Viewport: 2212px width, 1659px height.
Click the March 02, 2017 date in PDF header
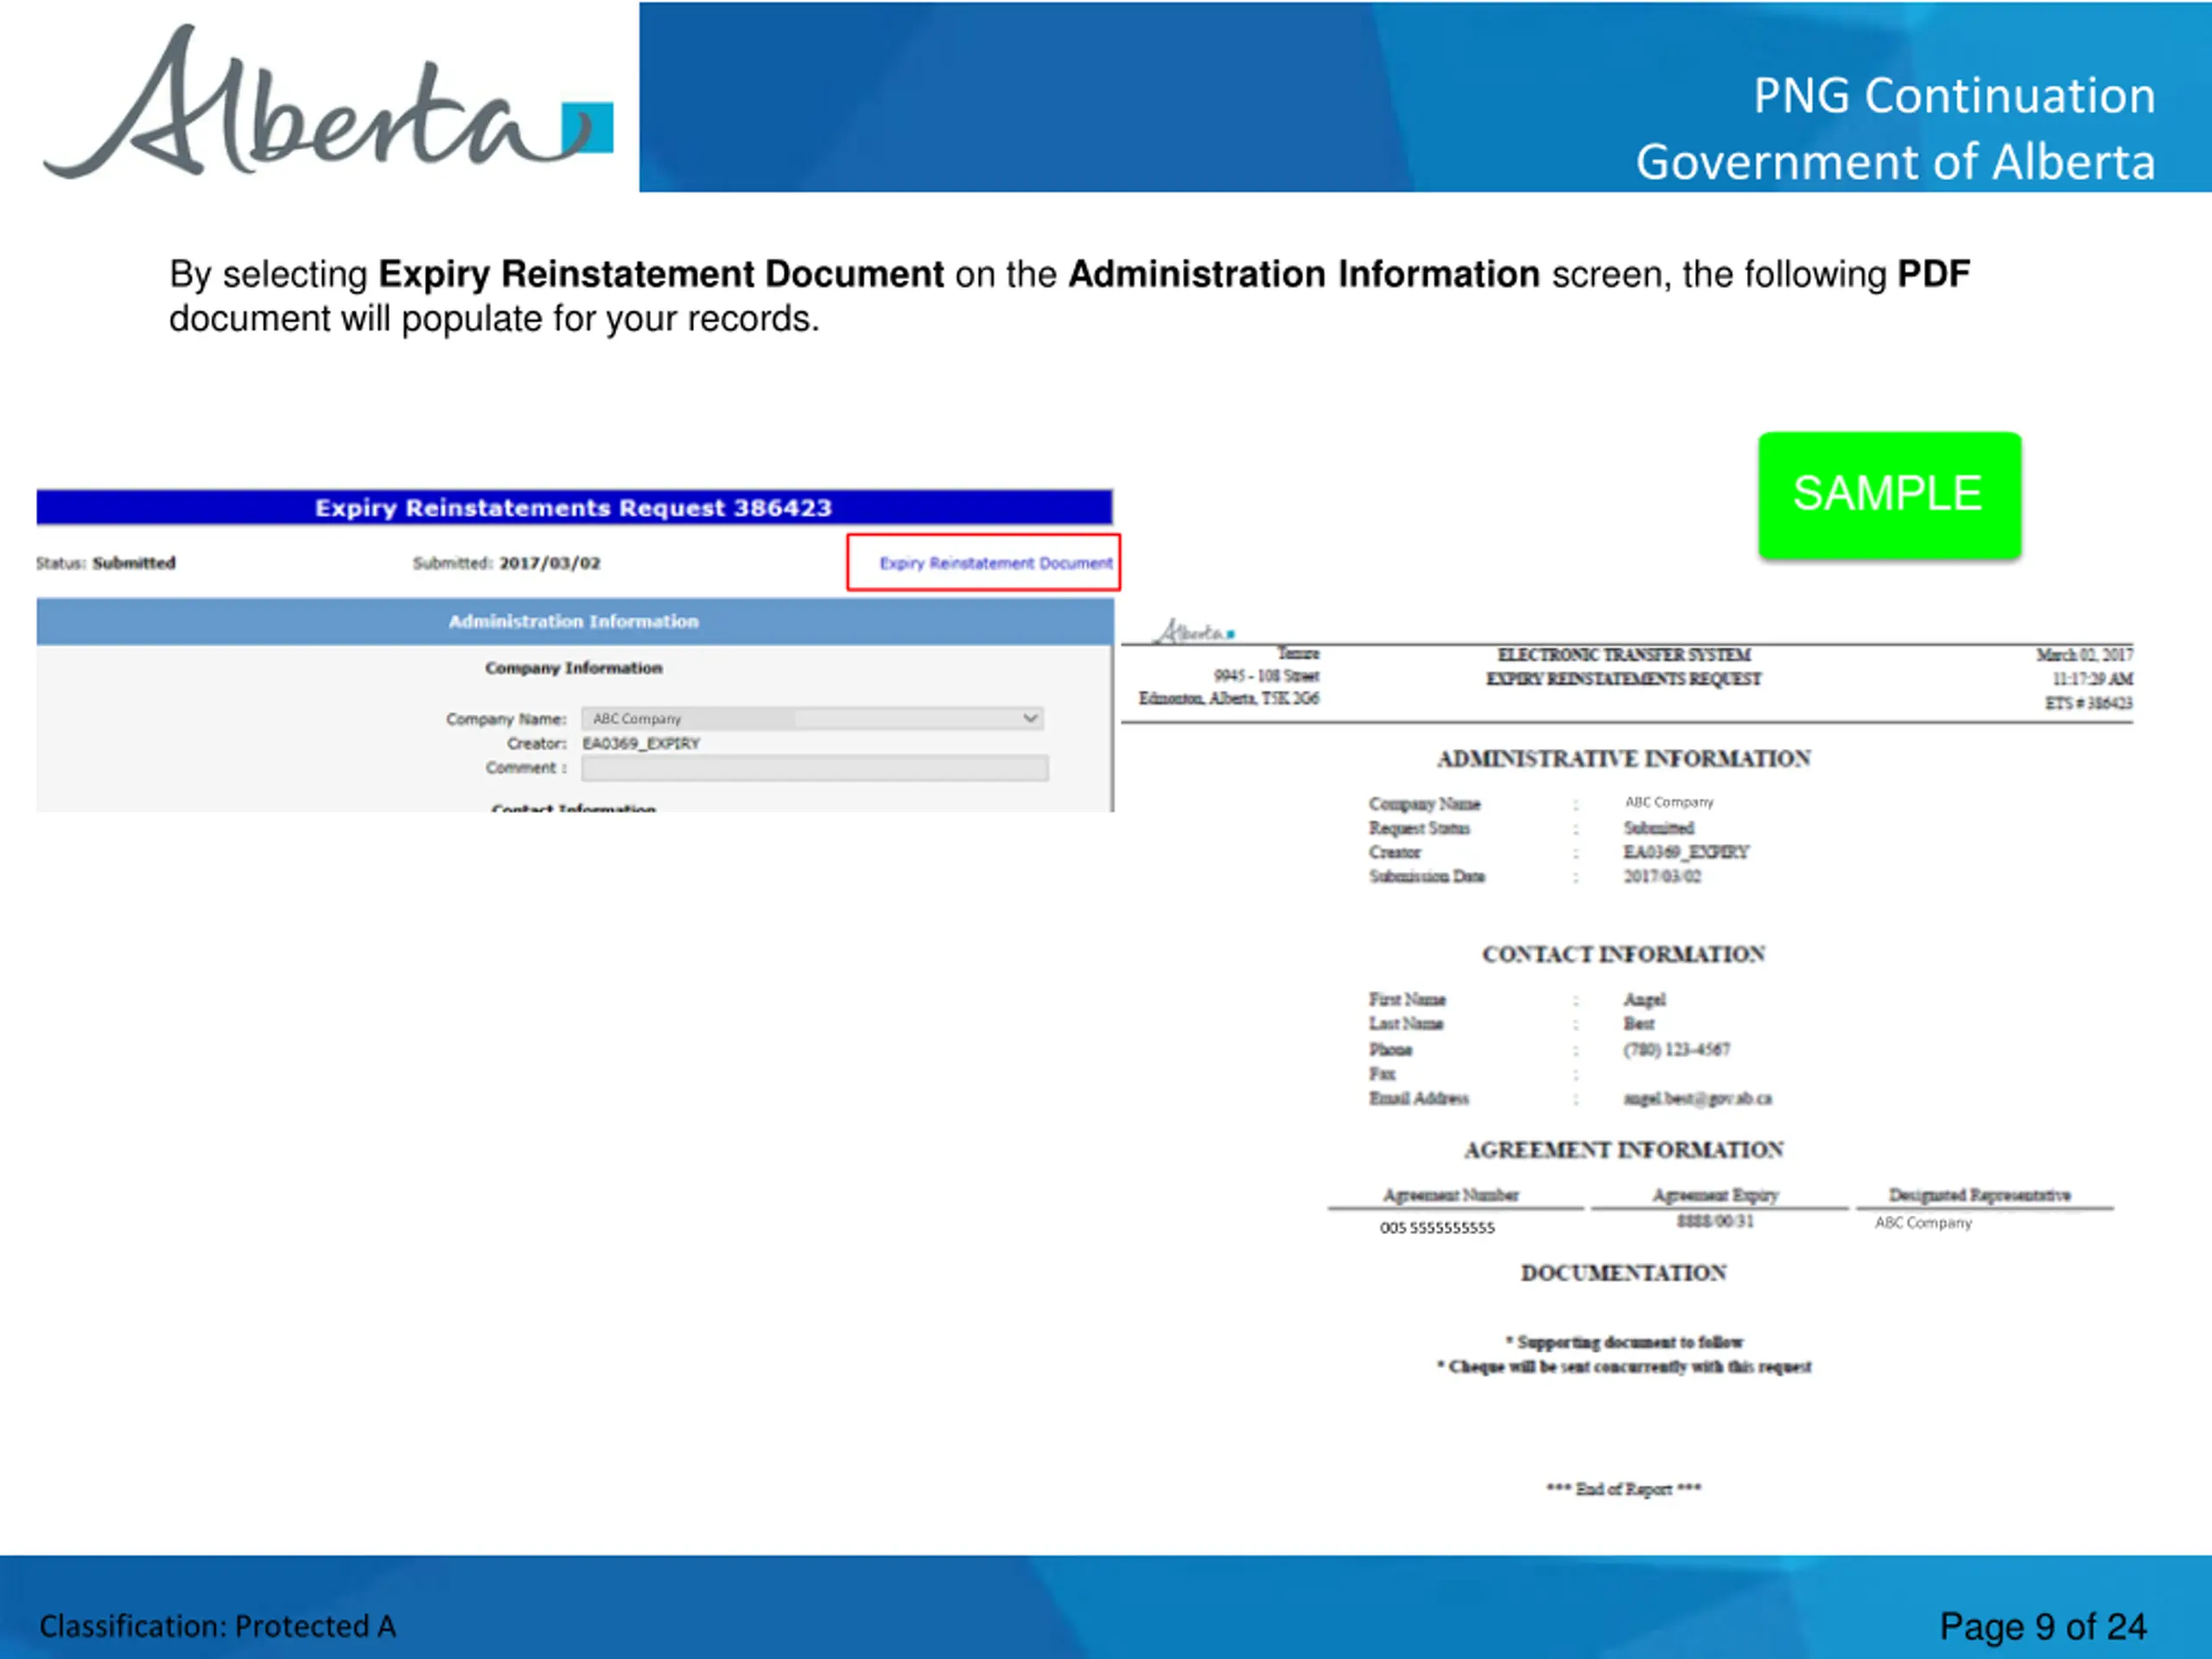2084,655
